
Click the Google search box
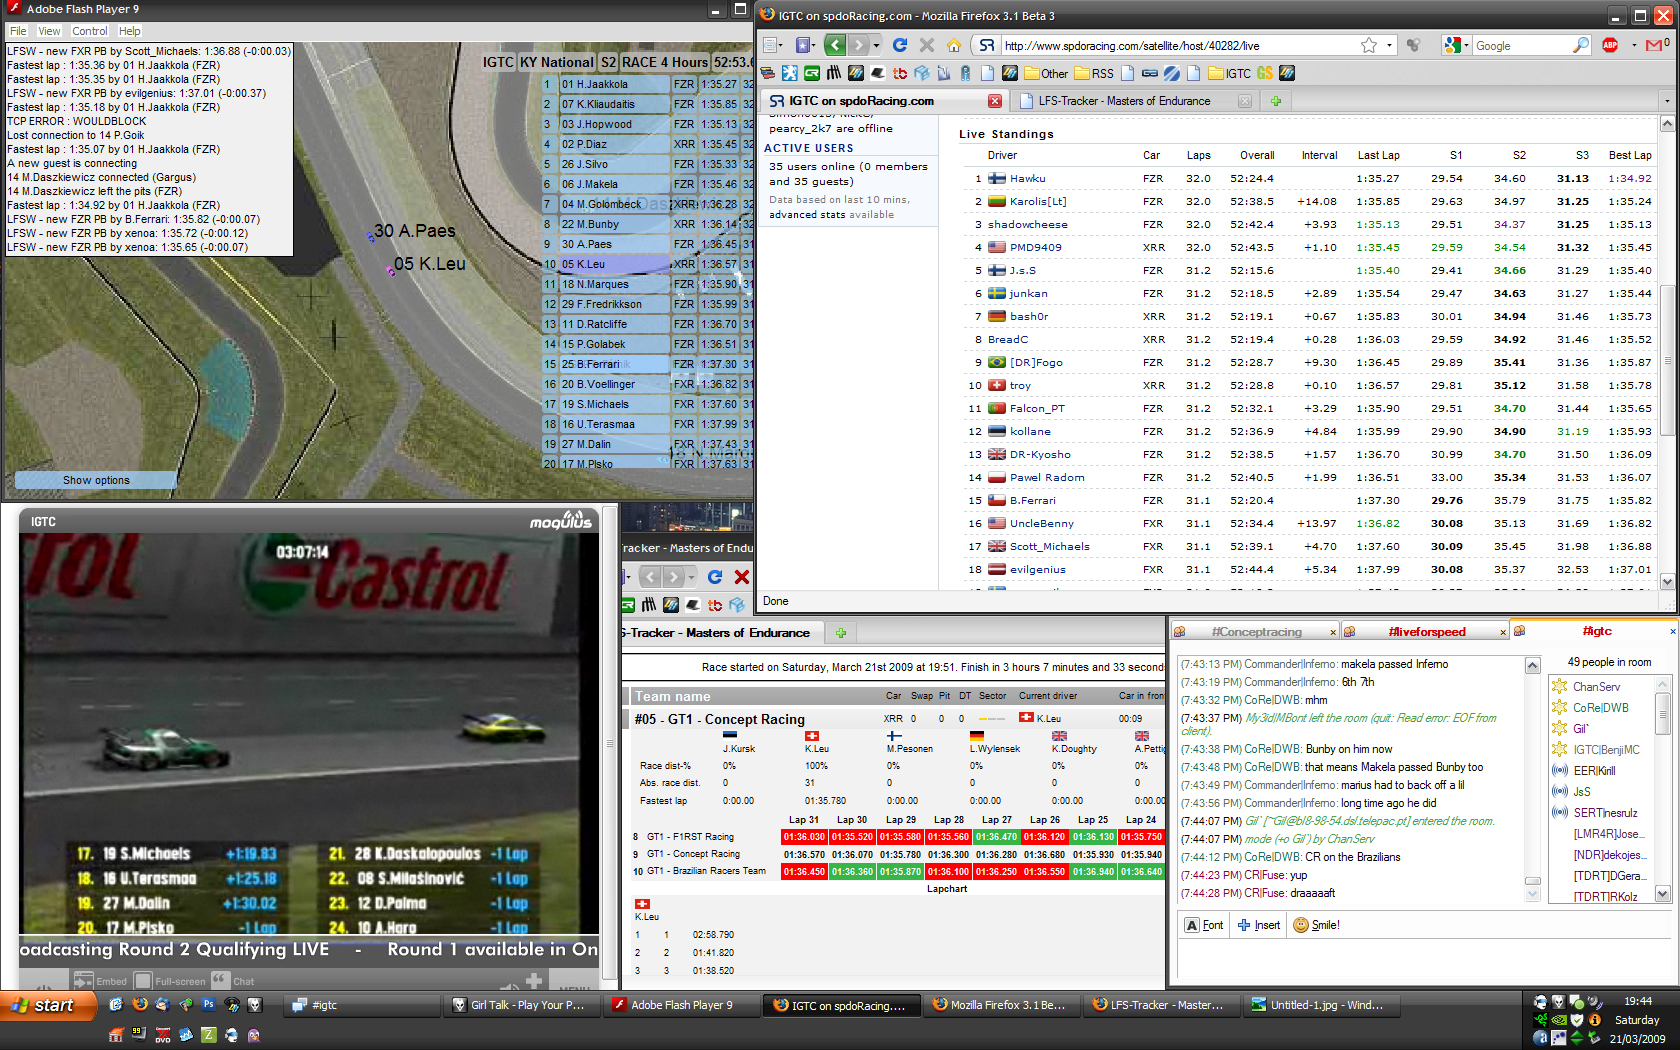(1520, 45)
